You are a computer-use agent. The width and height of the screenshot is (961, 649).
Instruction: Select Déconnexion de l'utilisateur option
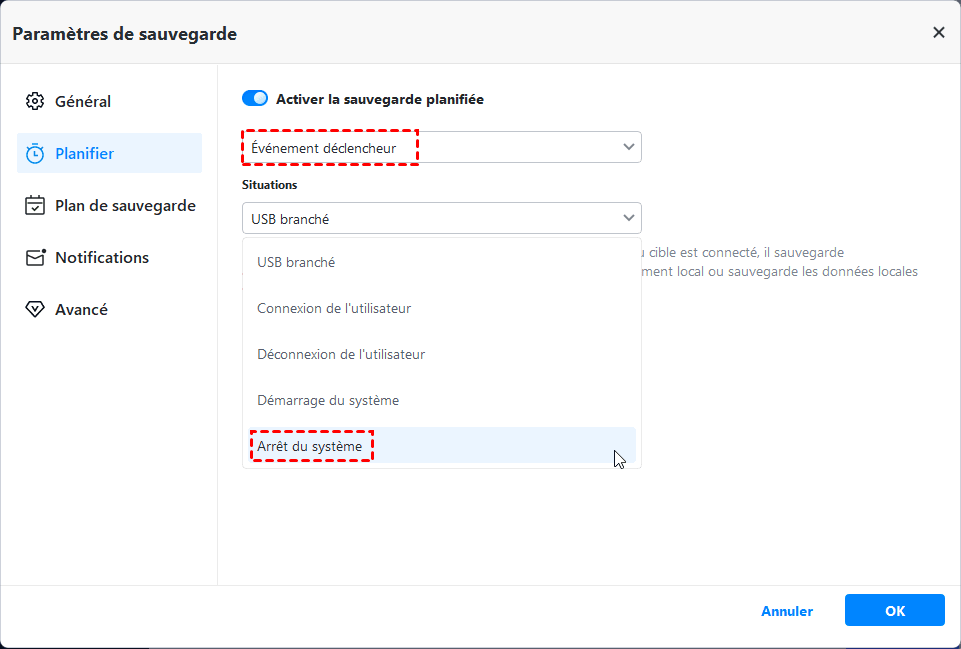point(341,354)
